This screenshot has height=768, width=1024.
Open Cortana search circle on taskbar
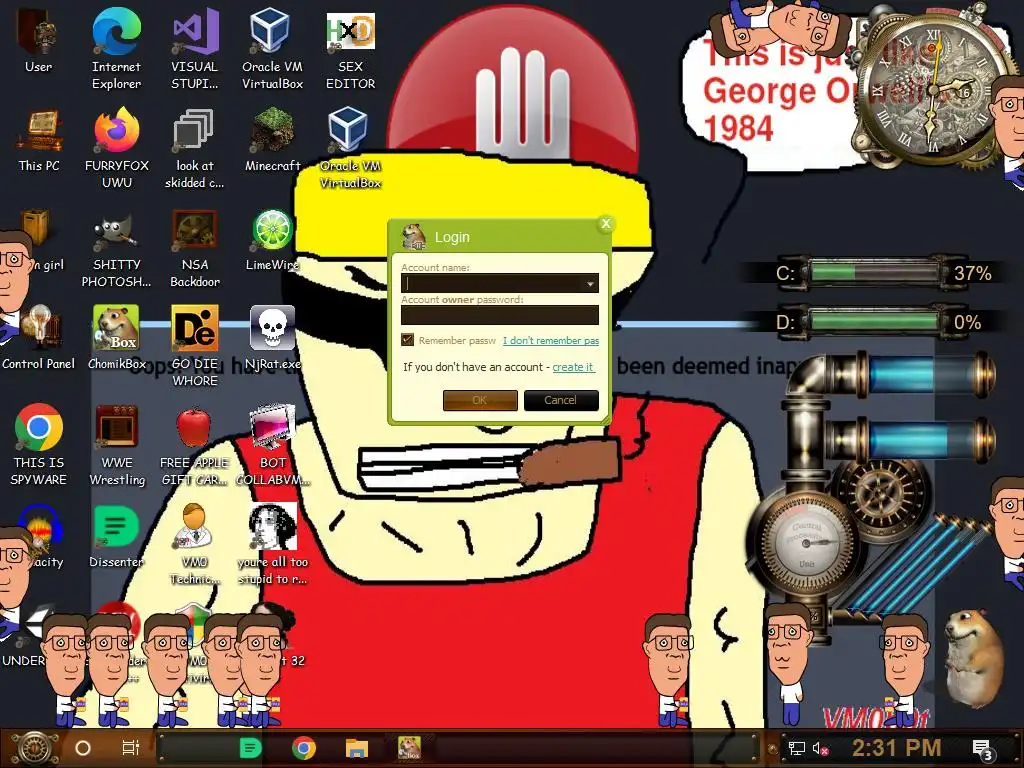point(83,748)
